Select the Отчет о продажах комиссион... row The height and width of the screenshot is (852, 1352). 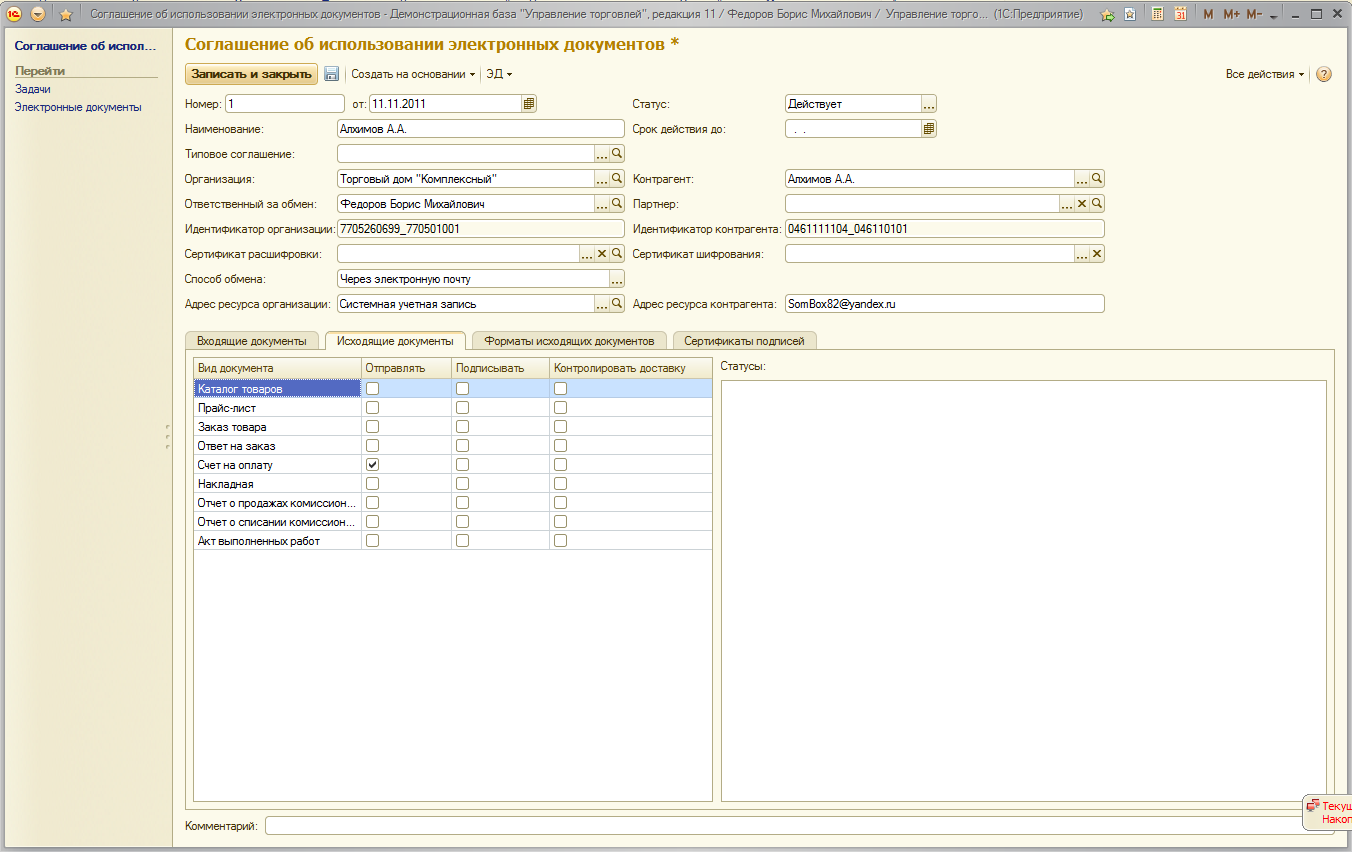(453, 503)
